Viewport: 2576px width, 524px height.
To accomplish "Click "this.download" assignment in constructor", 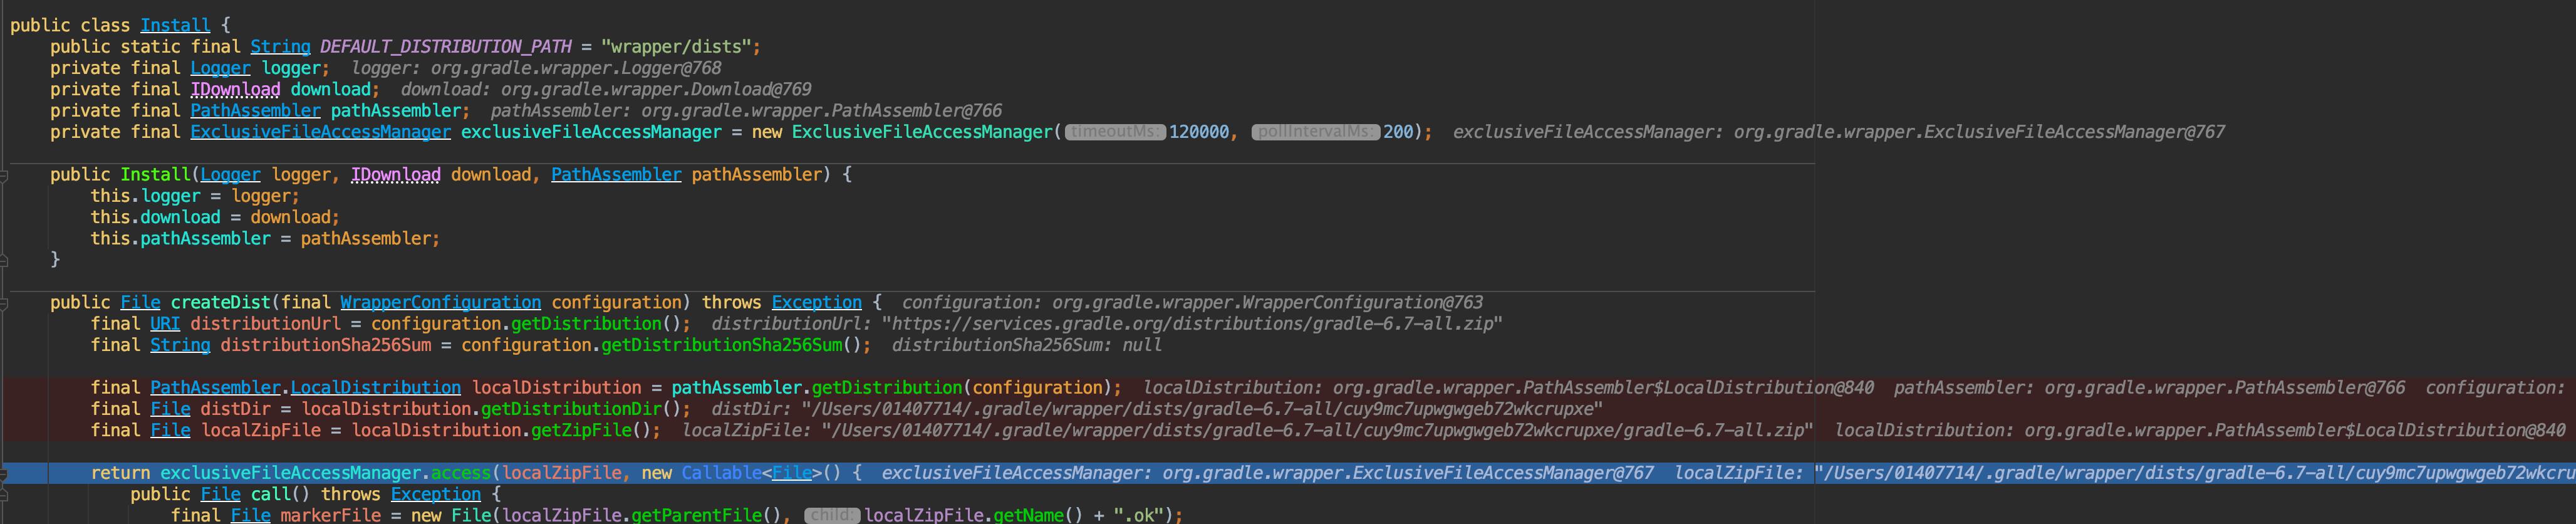I will pos(155,217).
